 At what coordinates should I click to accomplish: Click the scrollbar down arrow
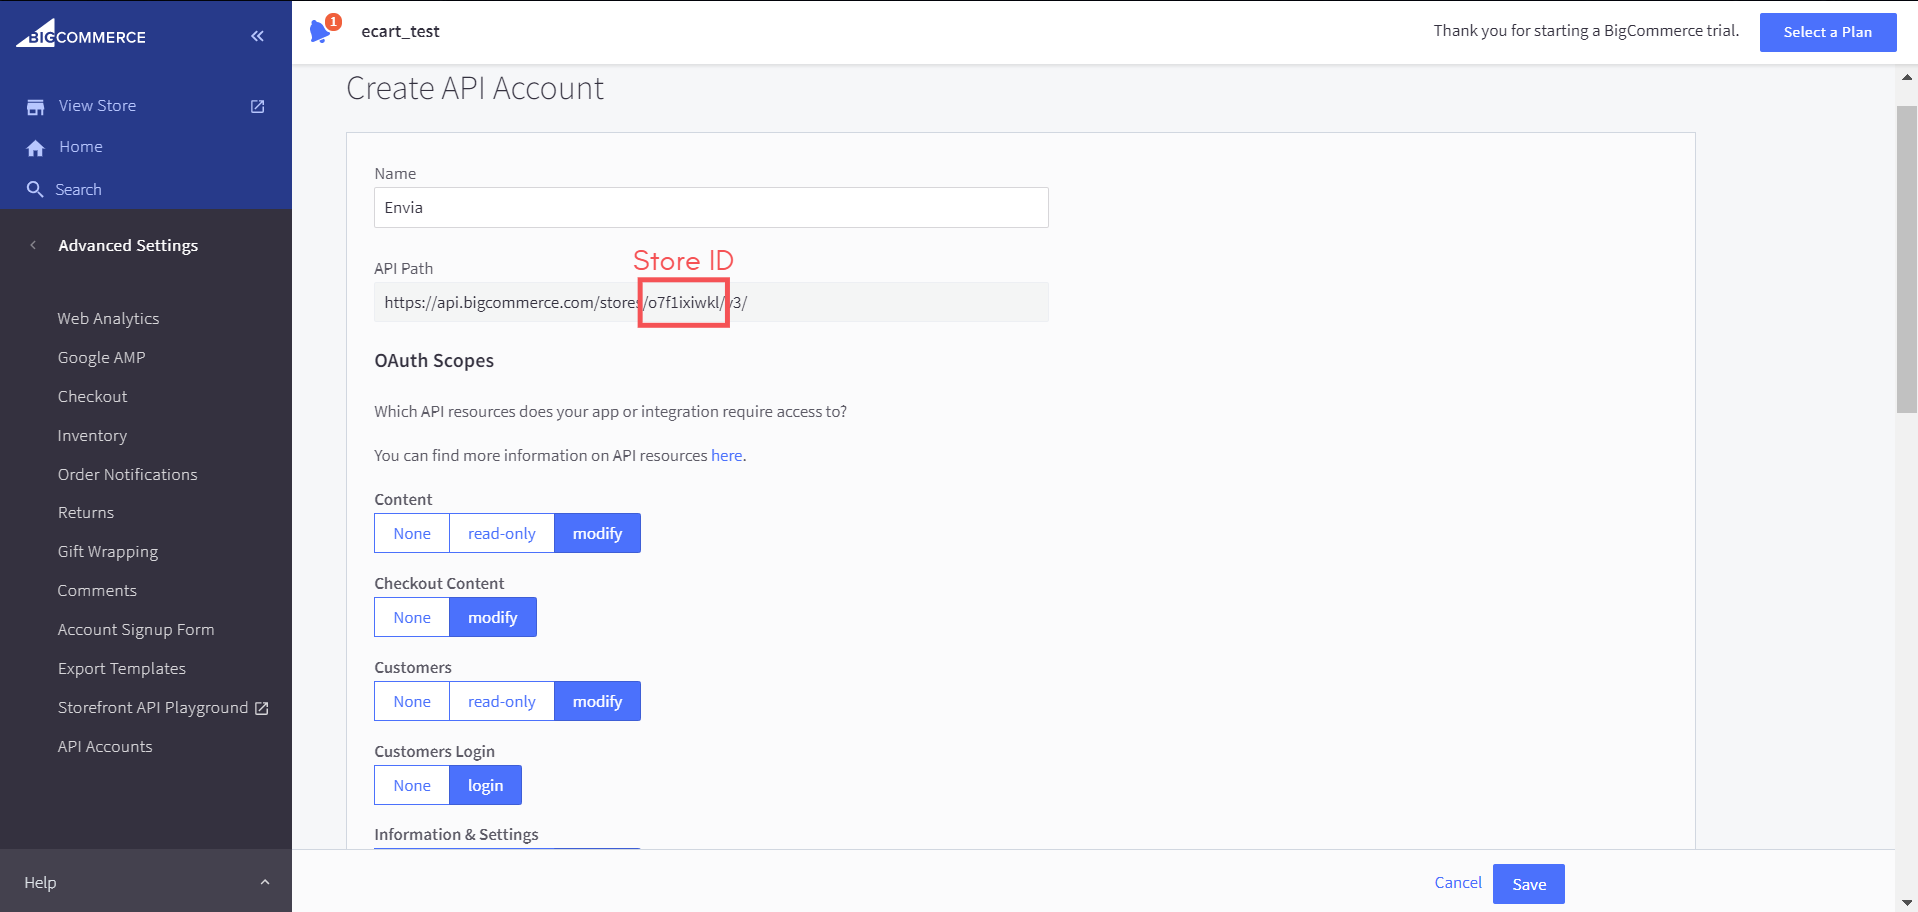1907,902
